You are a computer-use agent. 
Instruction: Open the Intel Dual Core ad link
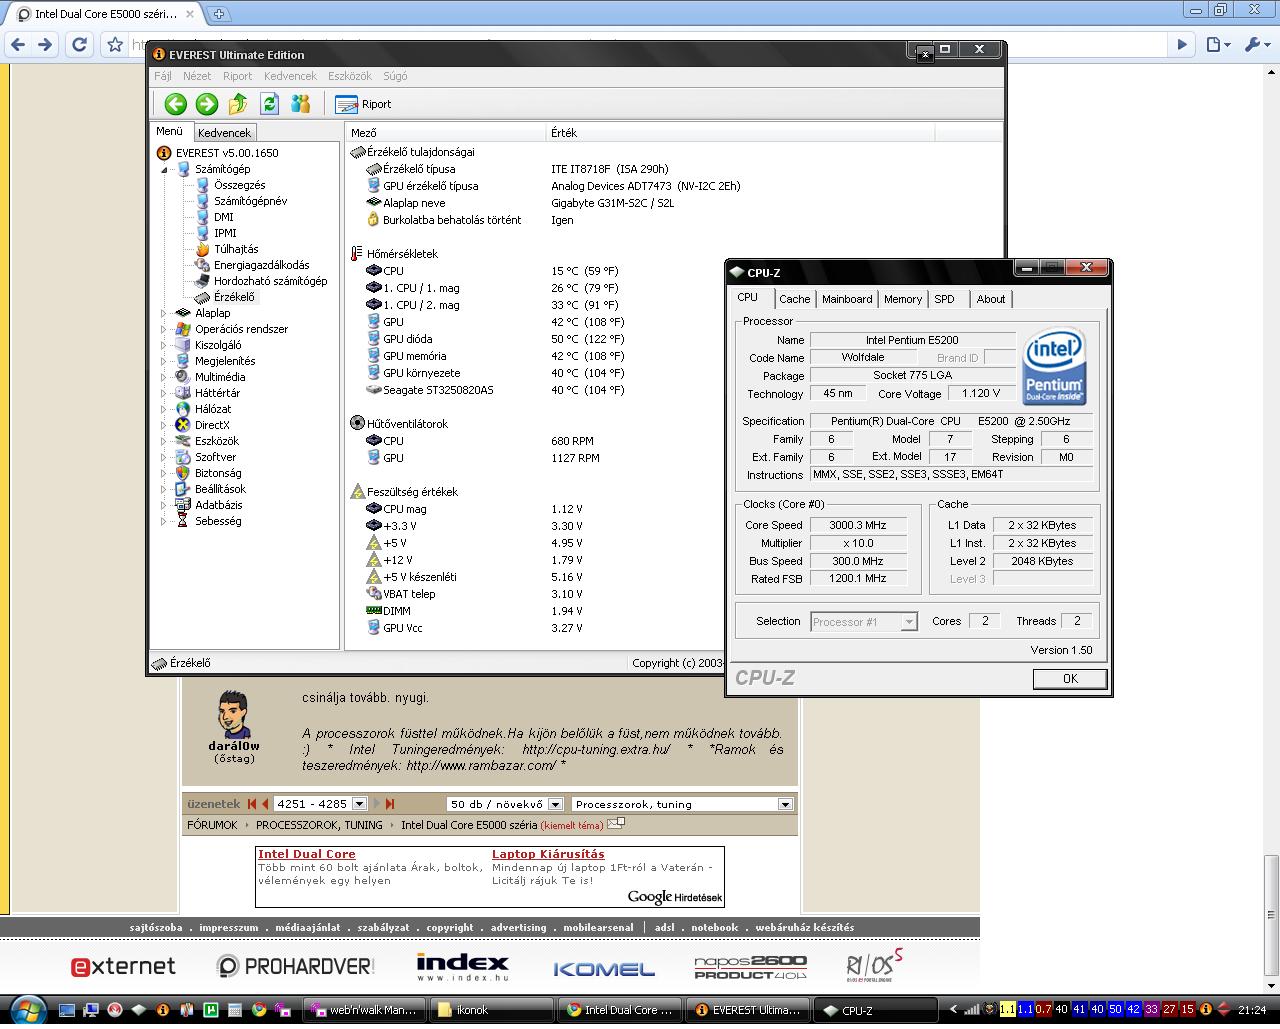click(x=307, y=854)
